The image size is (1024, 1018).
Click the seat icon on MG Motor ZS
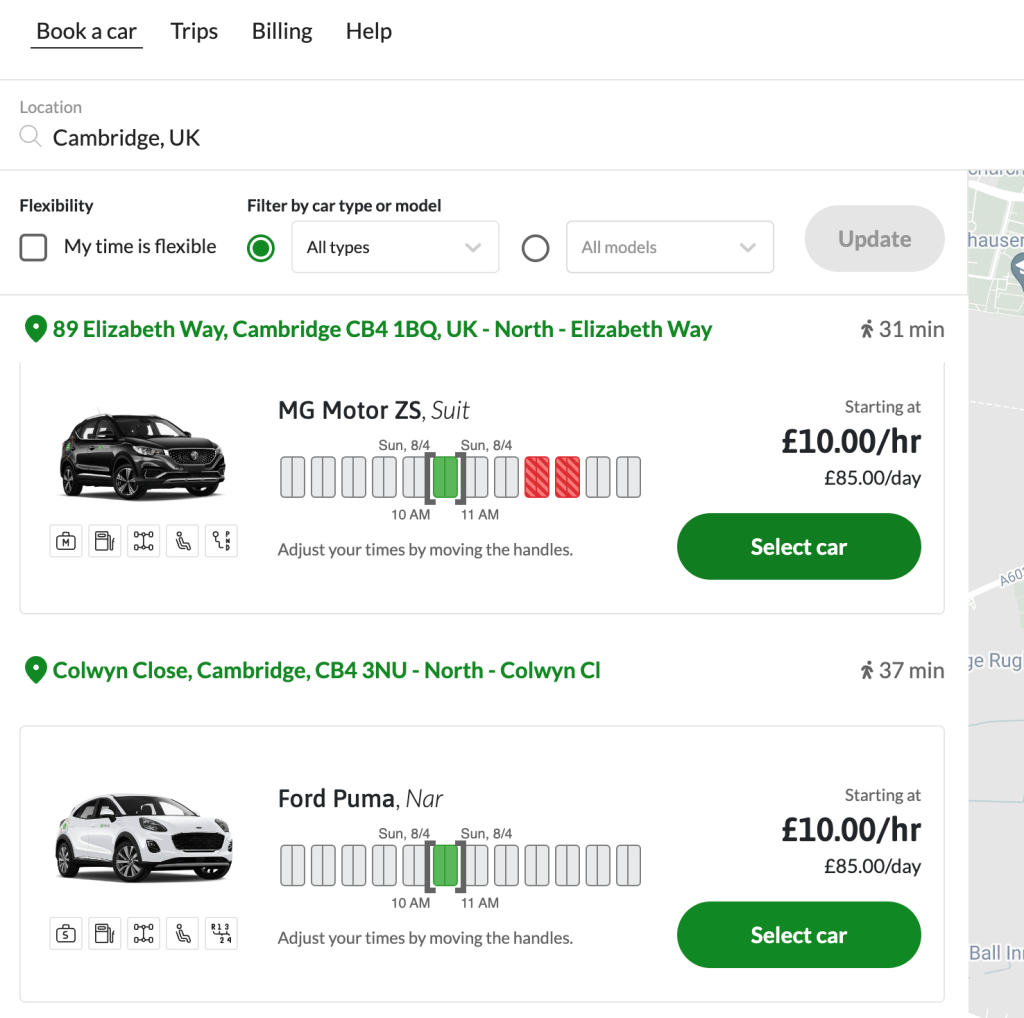(182, 541)
